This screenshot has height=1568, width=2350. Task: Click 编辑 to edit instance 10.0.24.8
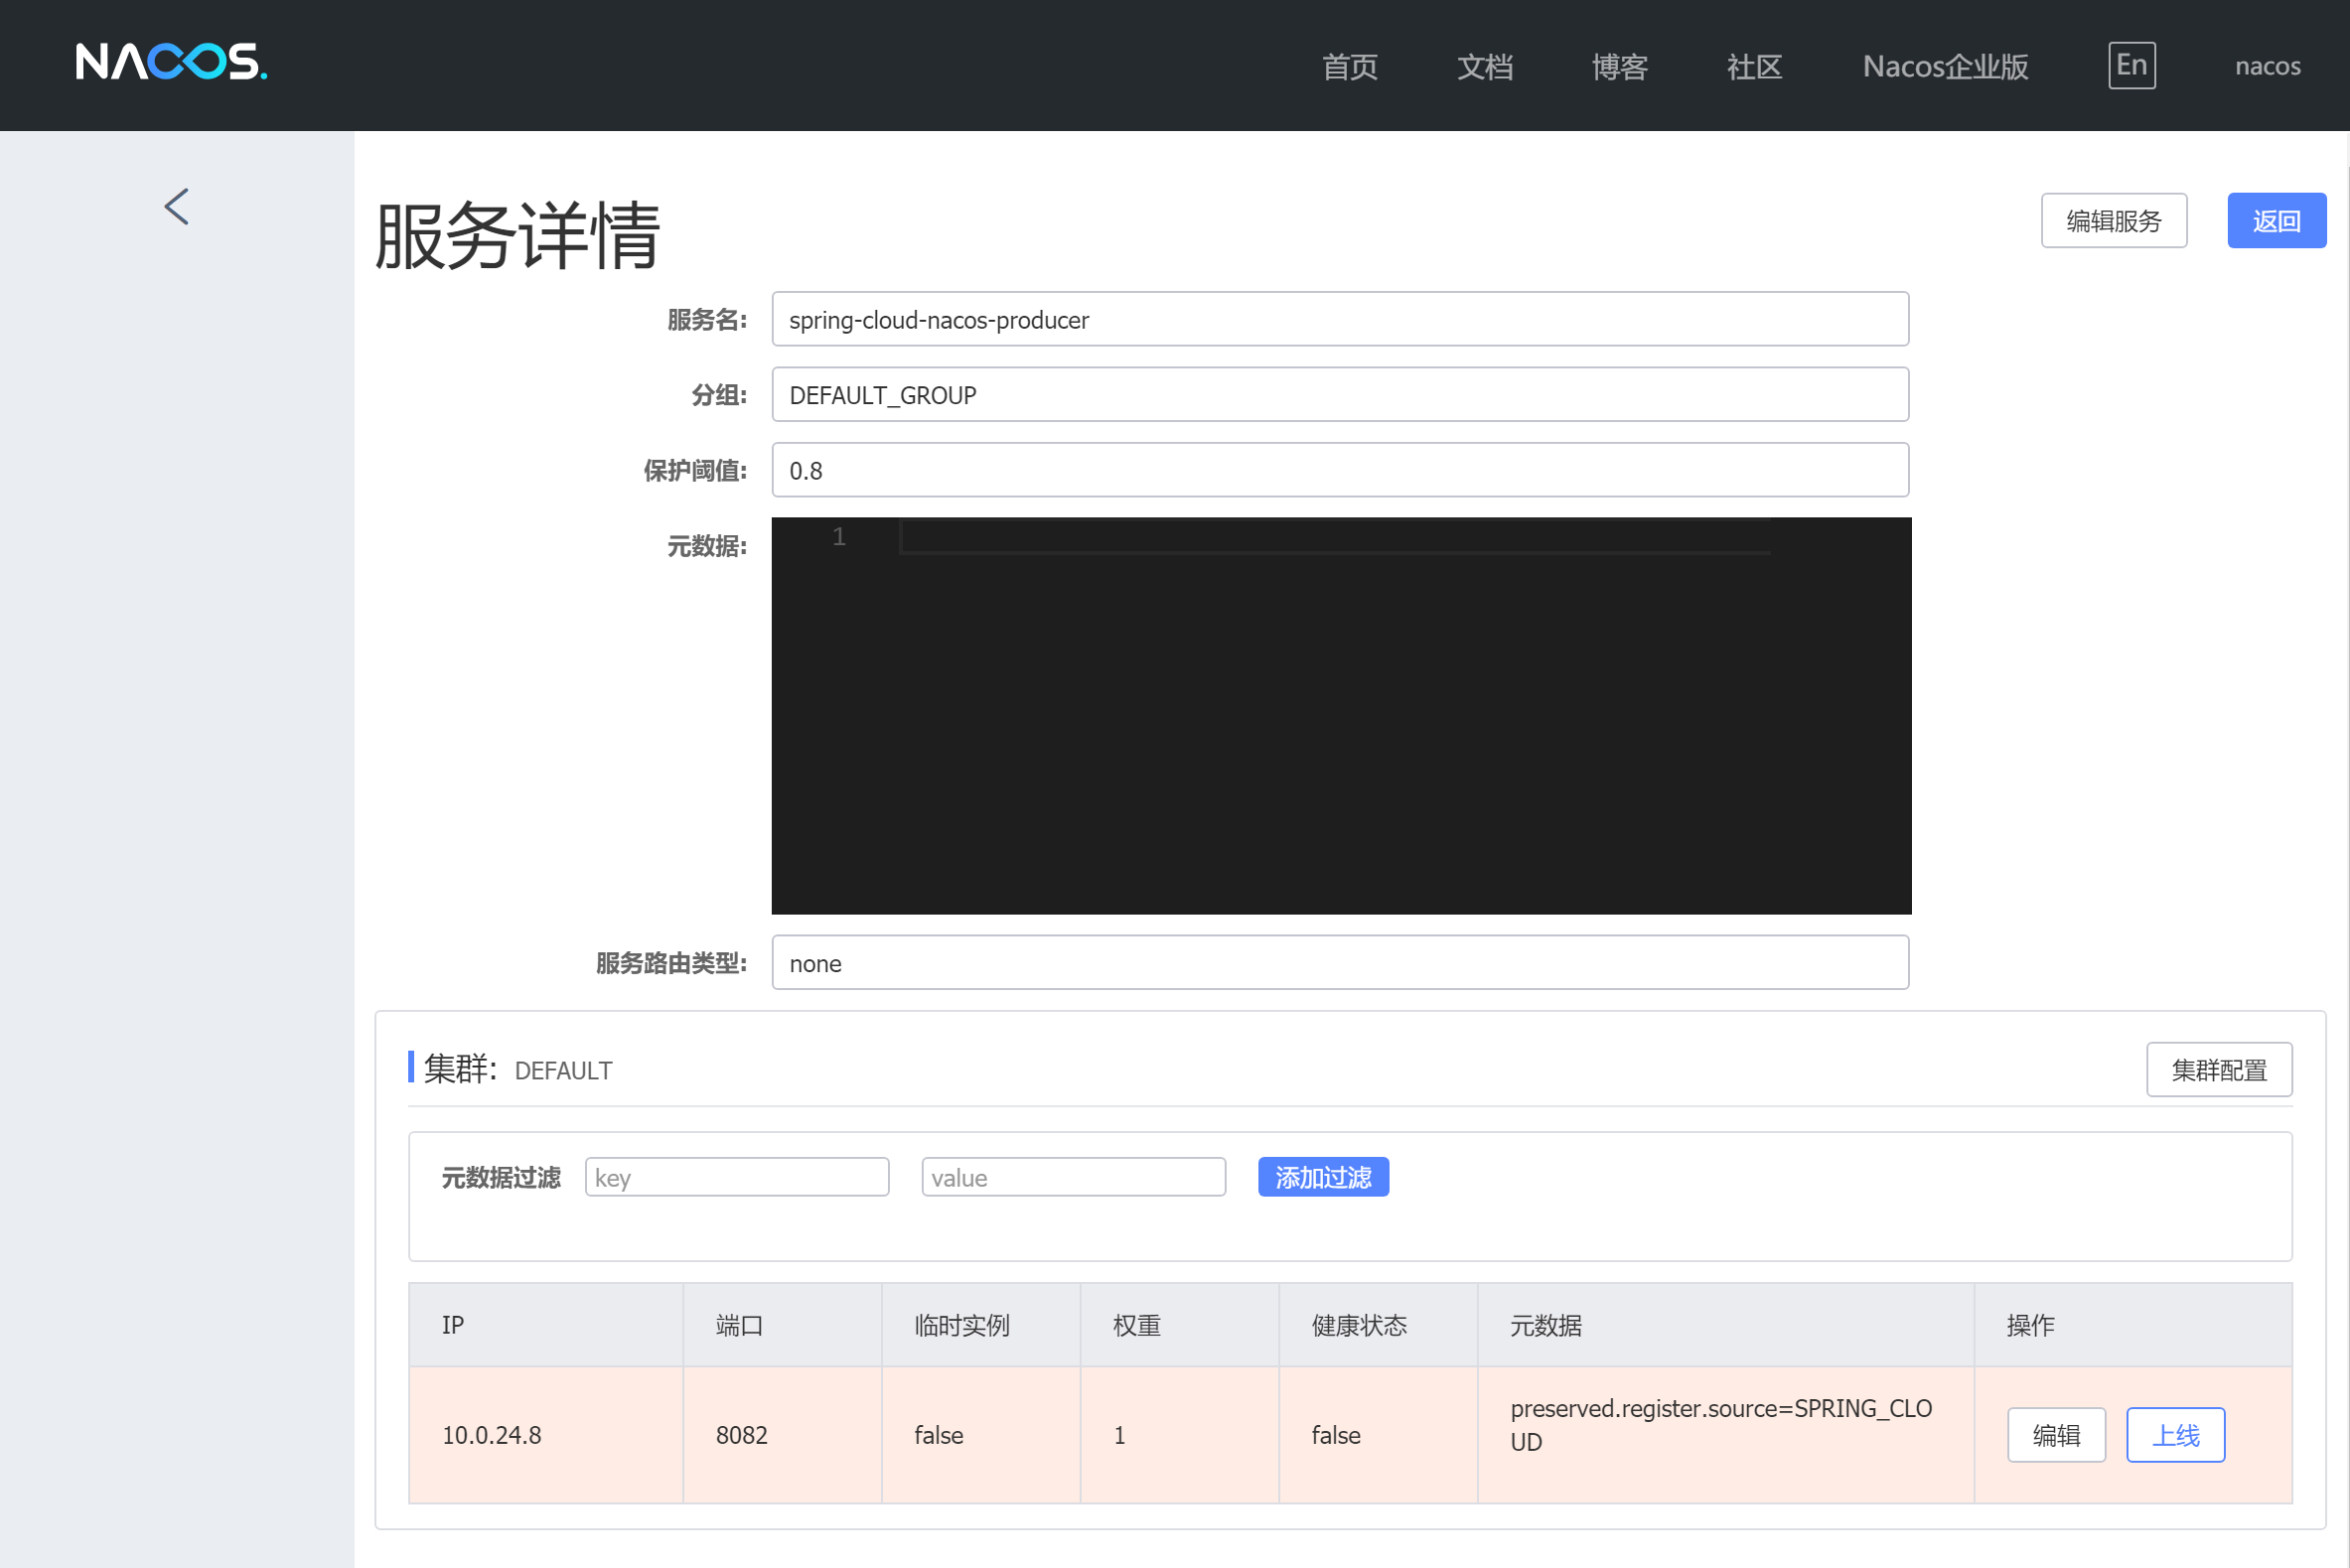pyautogui.click(x=2056, y=1434)
